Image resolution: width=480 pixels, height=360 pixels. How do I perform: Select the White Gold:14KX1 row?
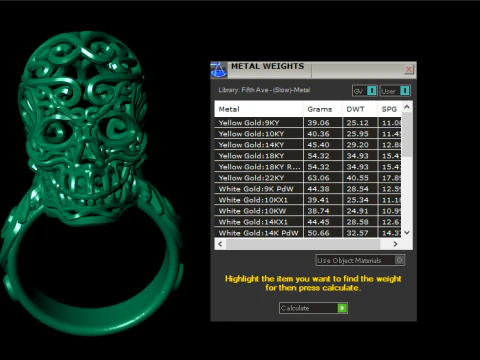point(308,222)
